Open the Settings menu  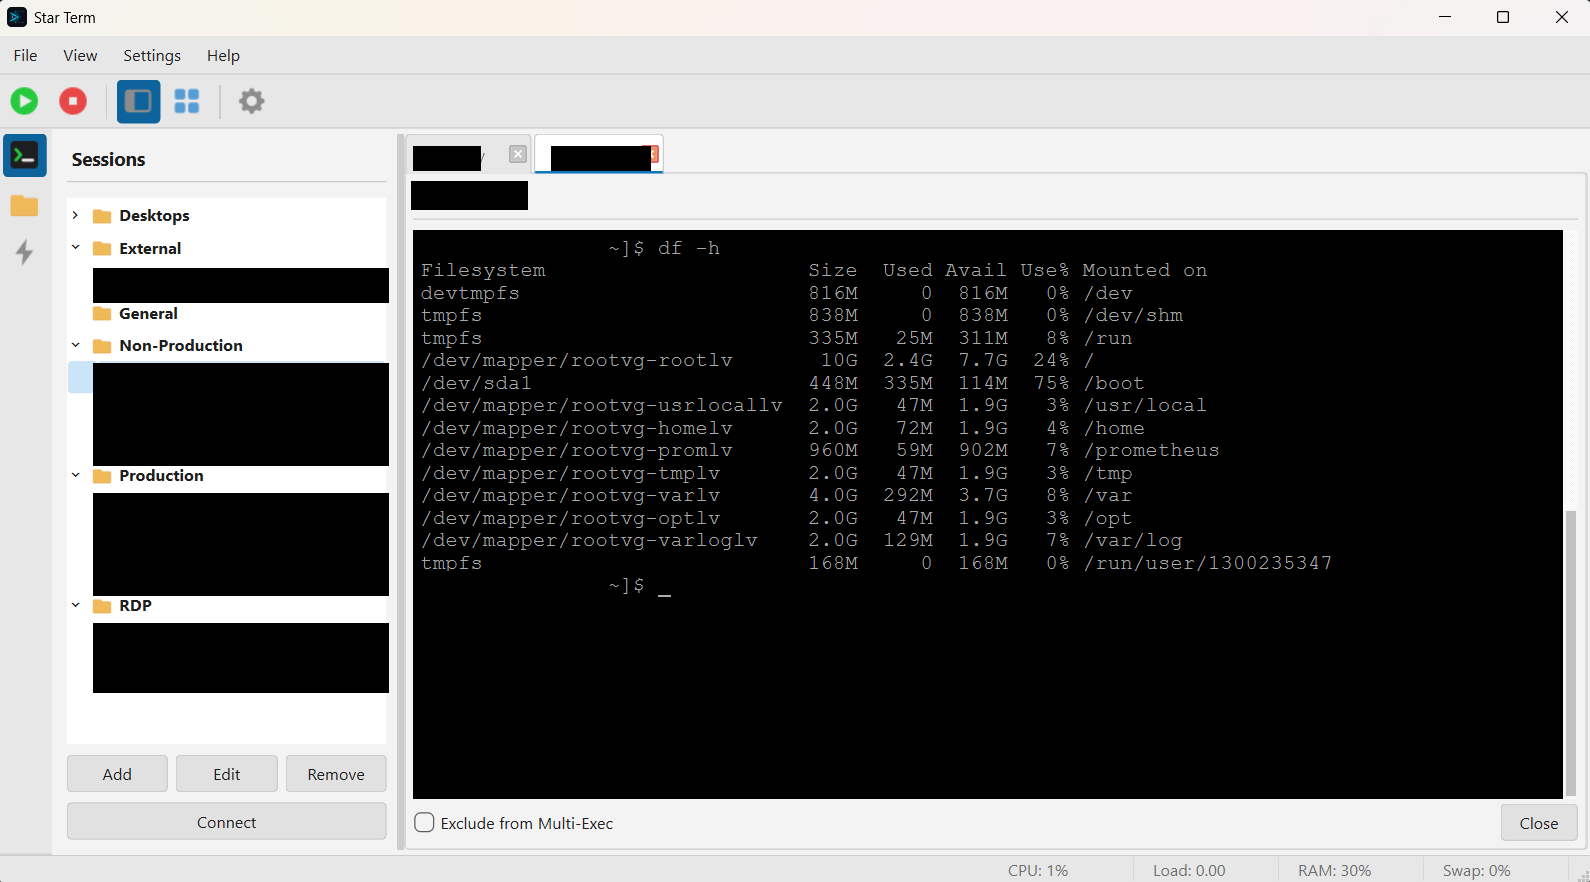click(x=152, y=56)
